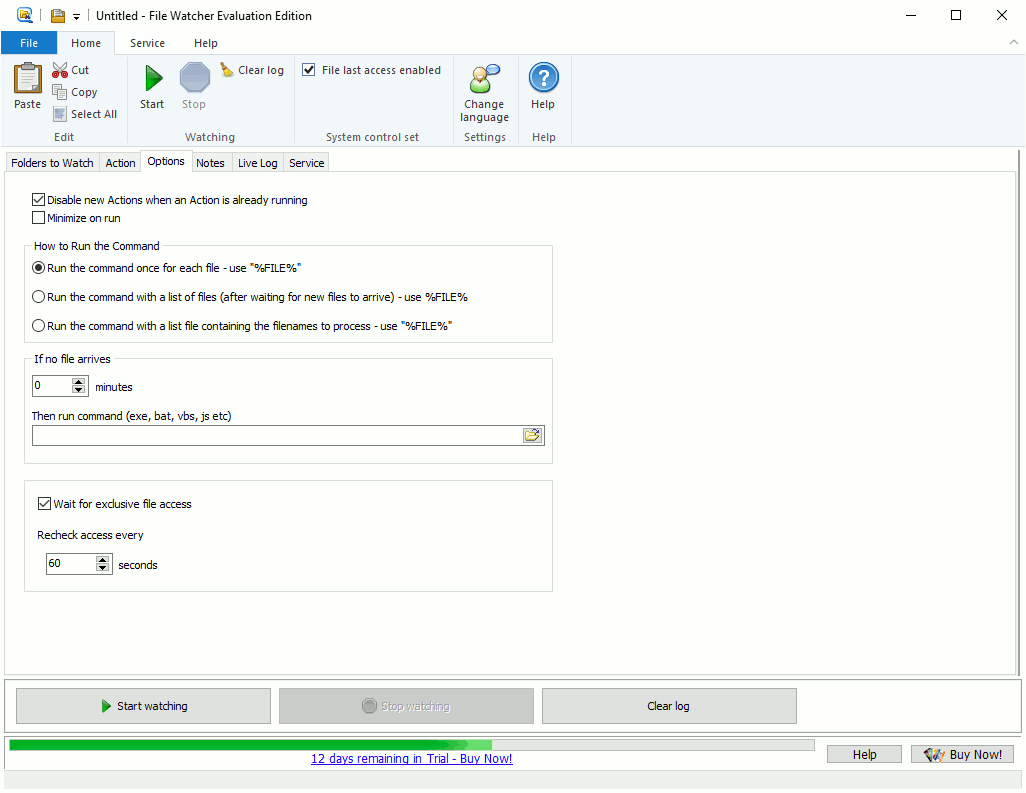
Task: Click the Buy Now! button
Action: (x=961, y=754)
